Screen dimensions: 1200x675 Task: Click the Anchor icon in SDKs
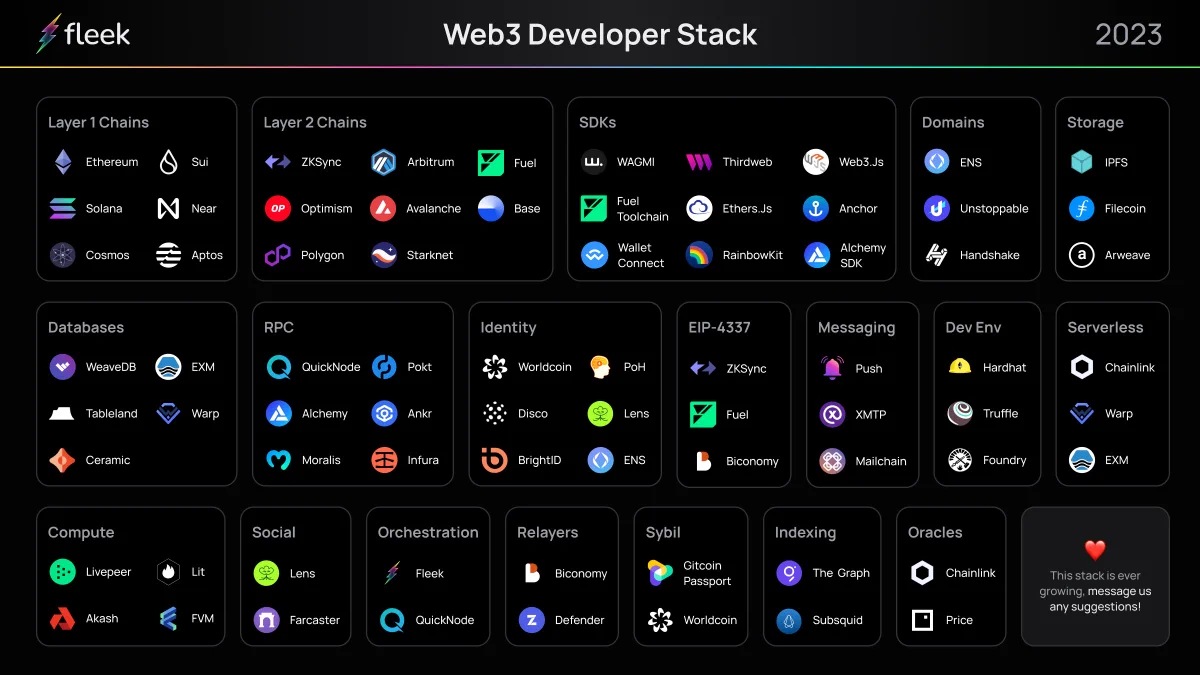coord(816,208)
